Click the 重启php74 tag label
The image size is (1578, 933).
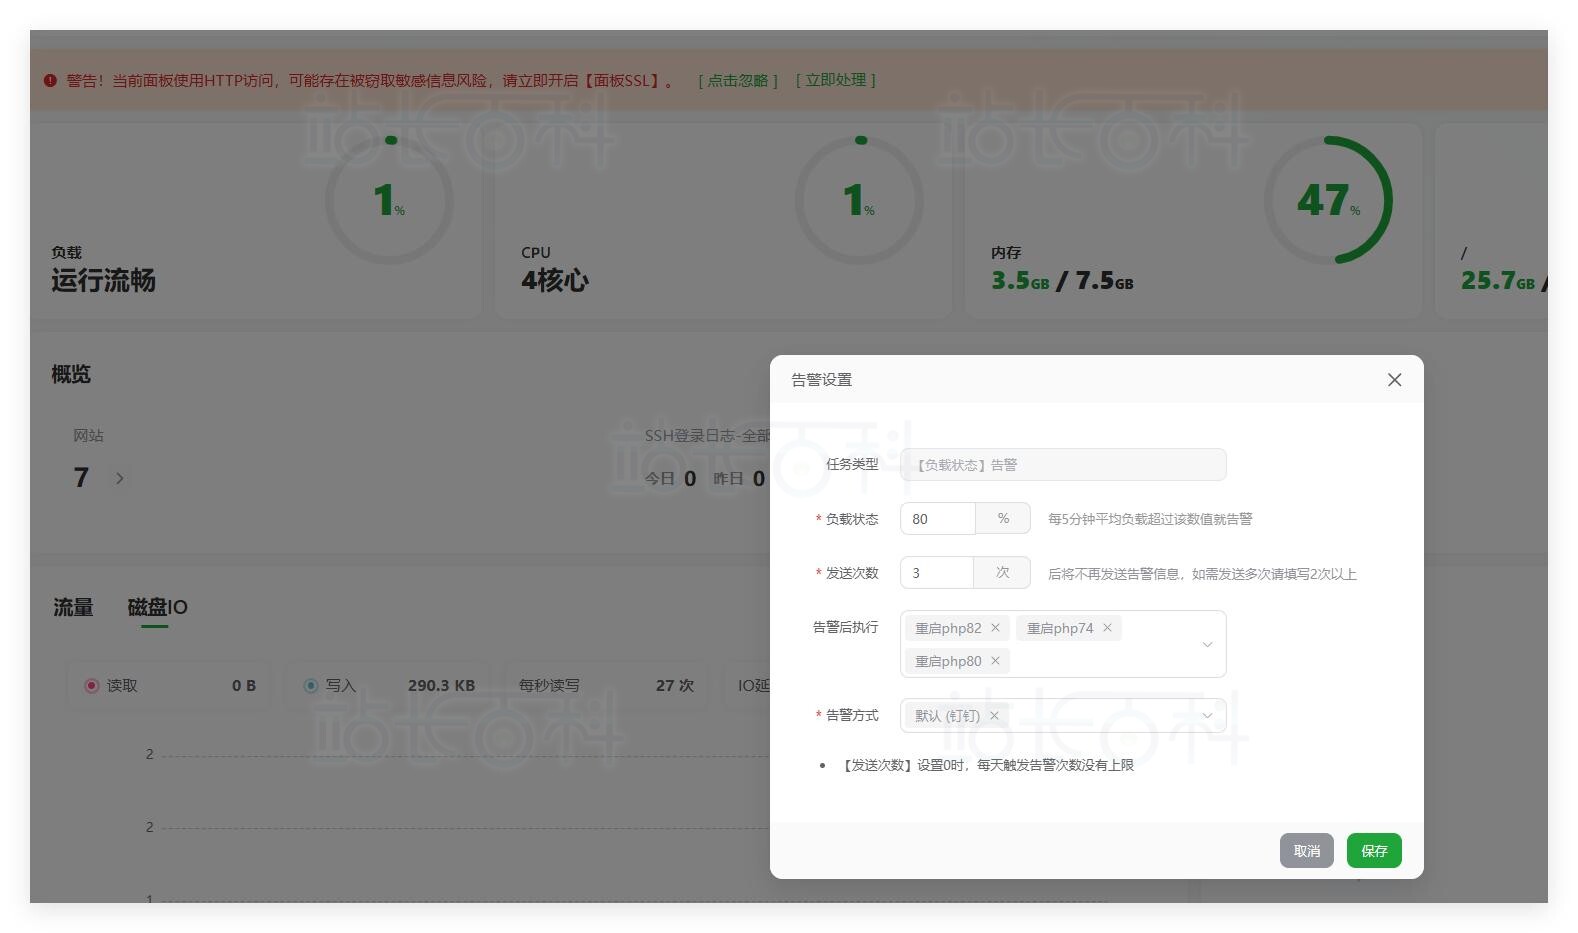1060,628
